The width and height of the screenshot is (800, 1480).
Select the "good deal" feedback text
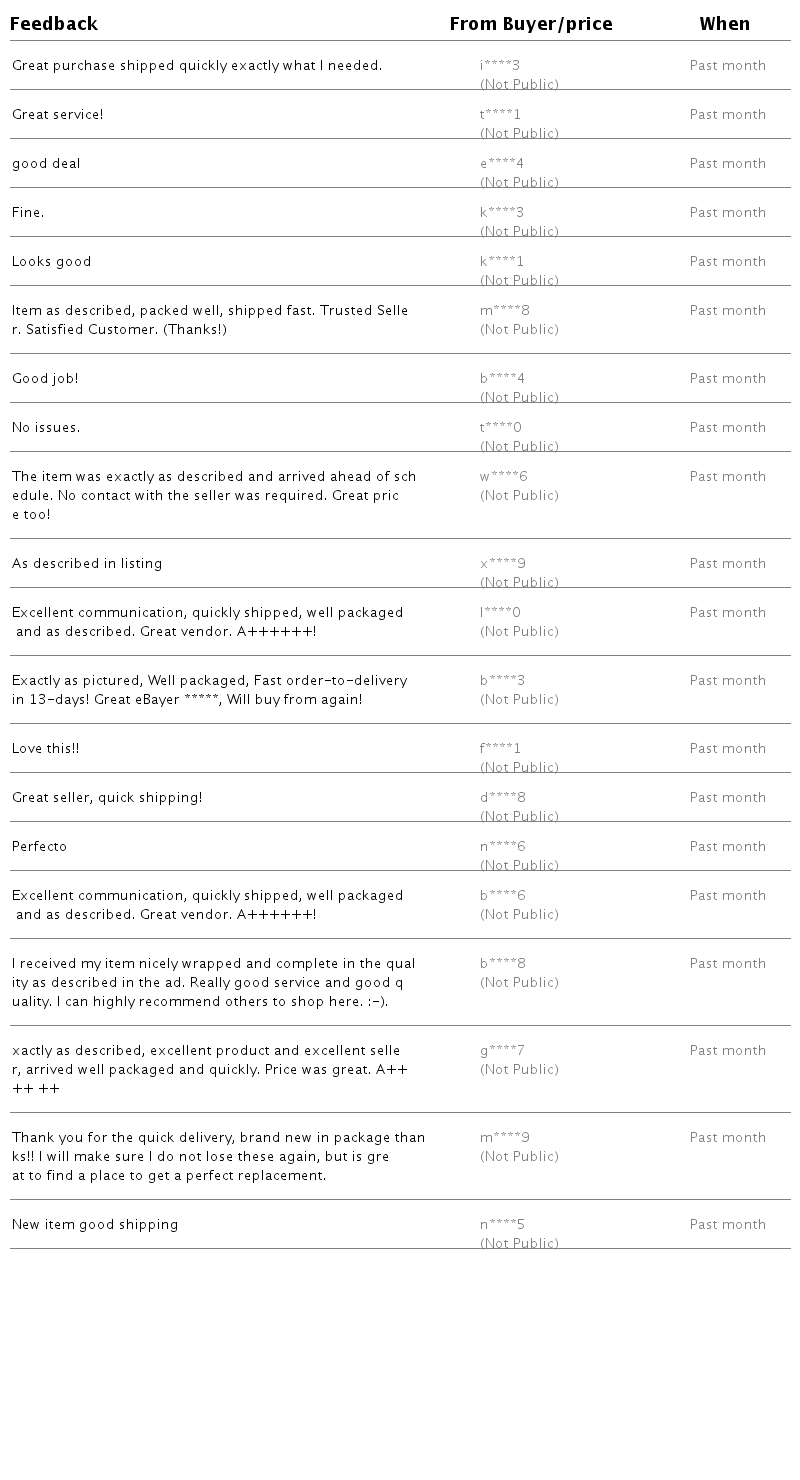coord(46,164)
